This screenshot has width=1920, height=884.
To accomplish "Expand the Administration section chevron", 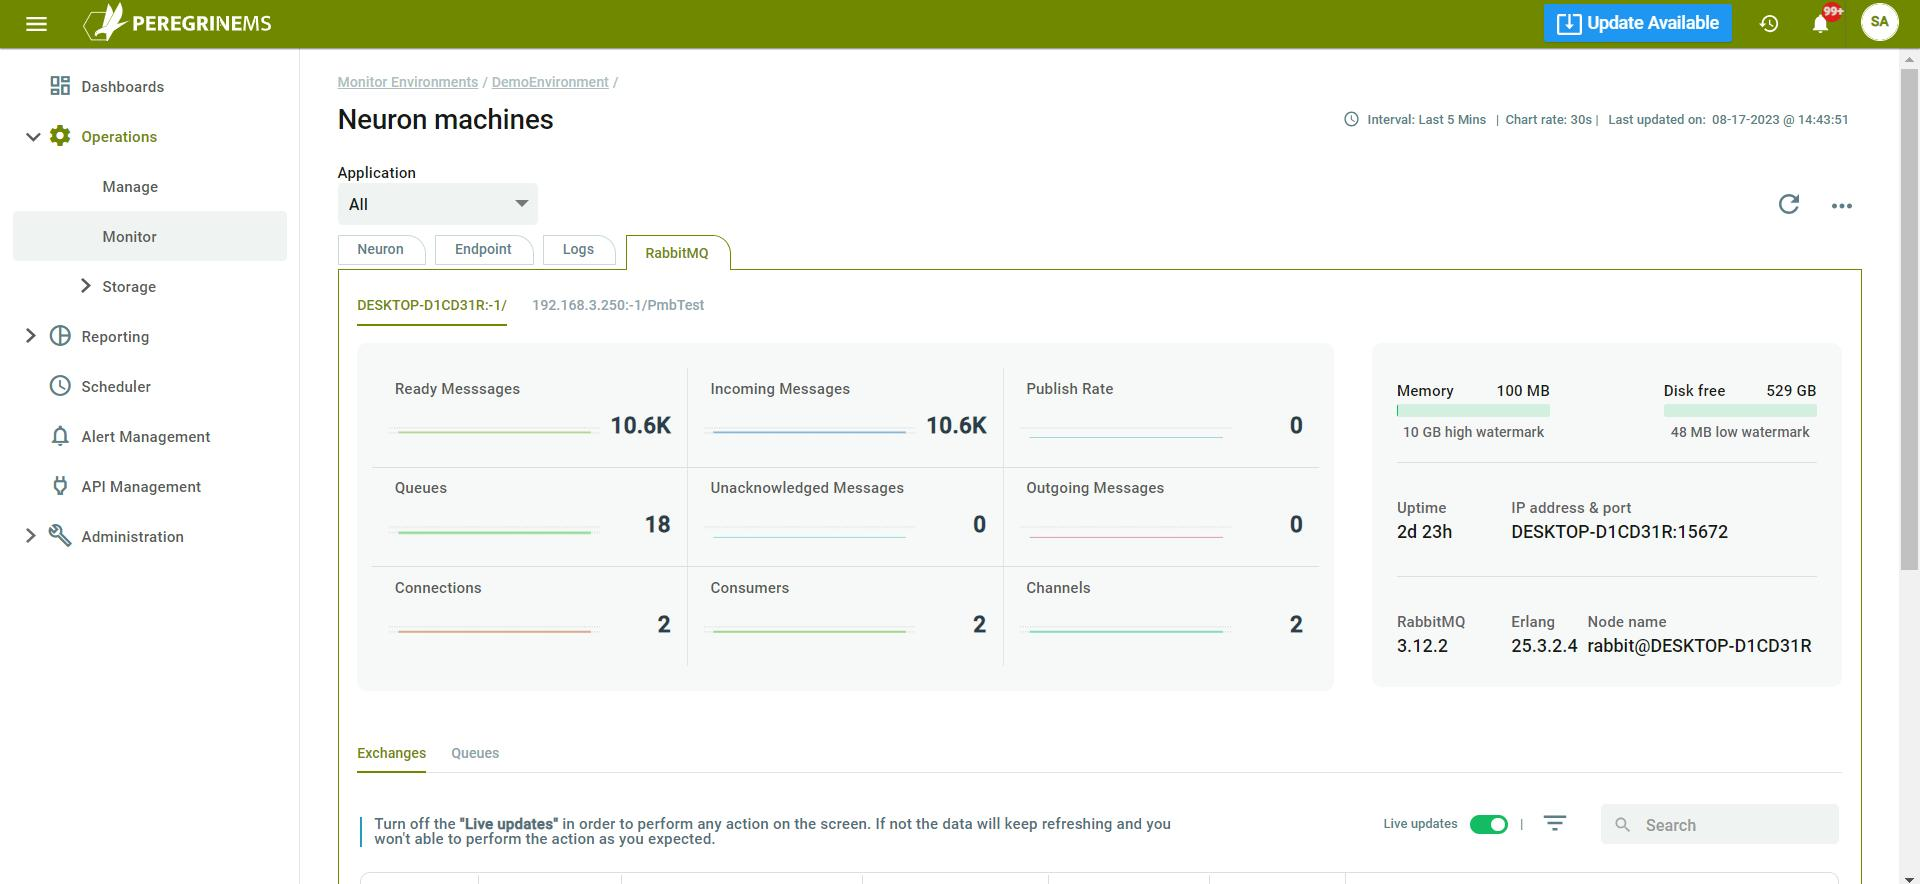I will pos(30,536).
